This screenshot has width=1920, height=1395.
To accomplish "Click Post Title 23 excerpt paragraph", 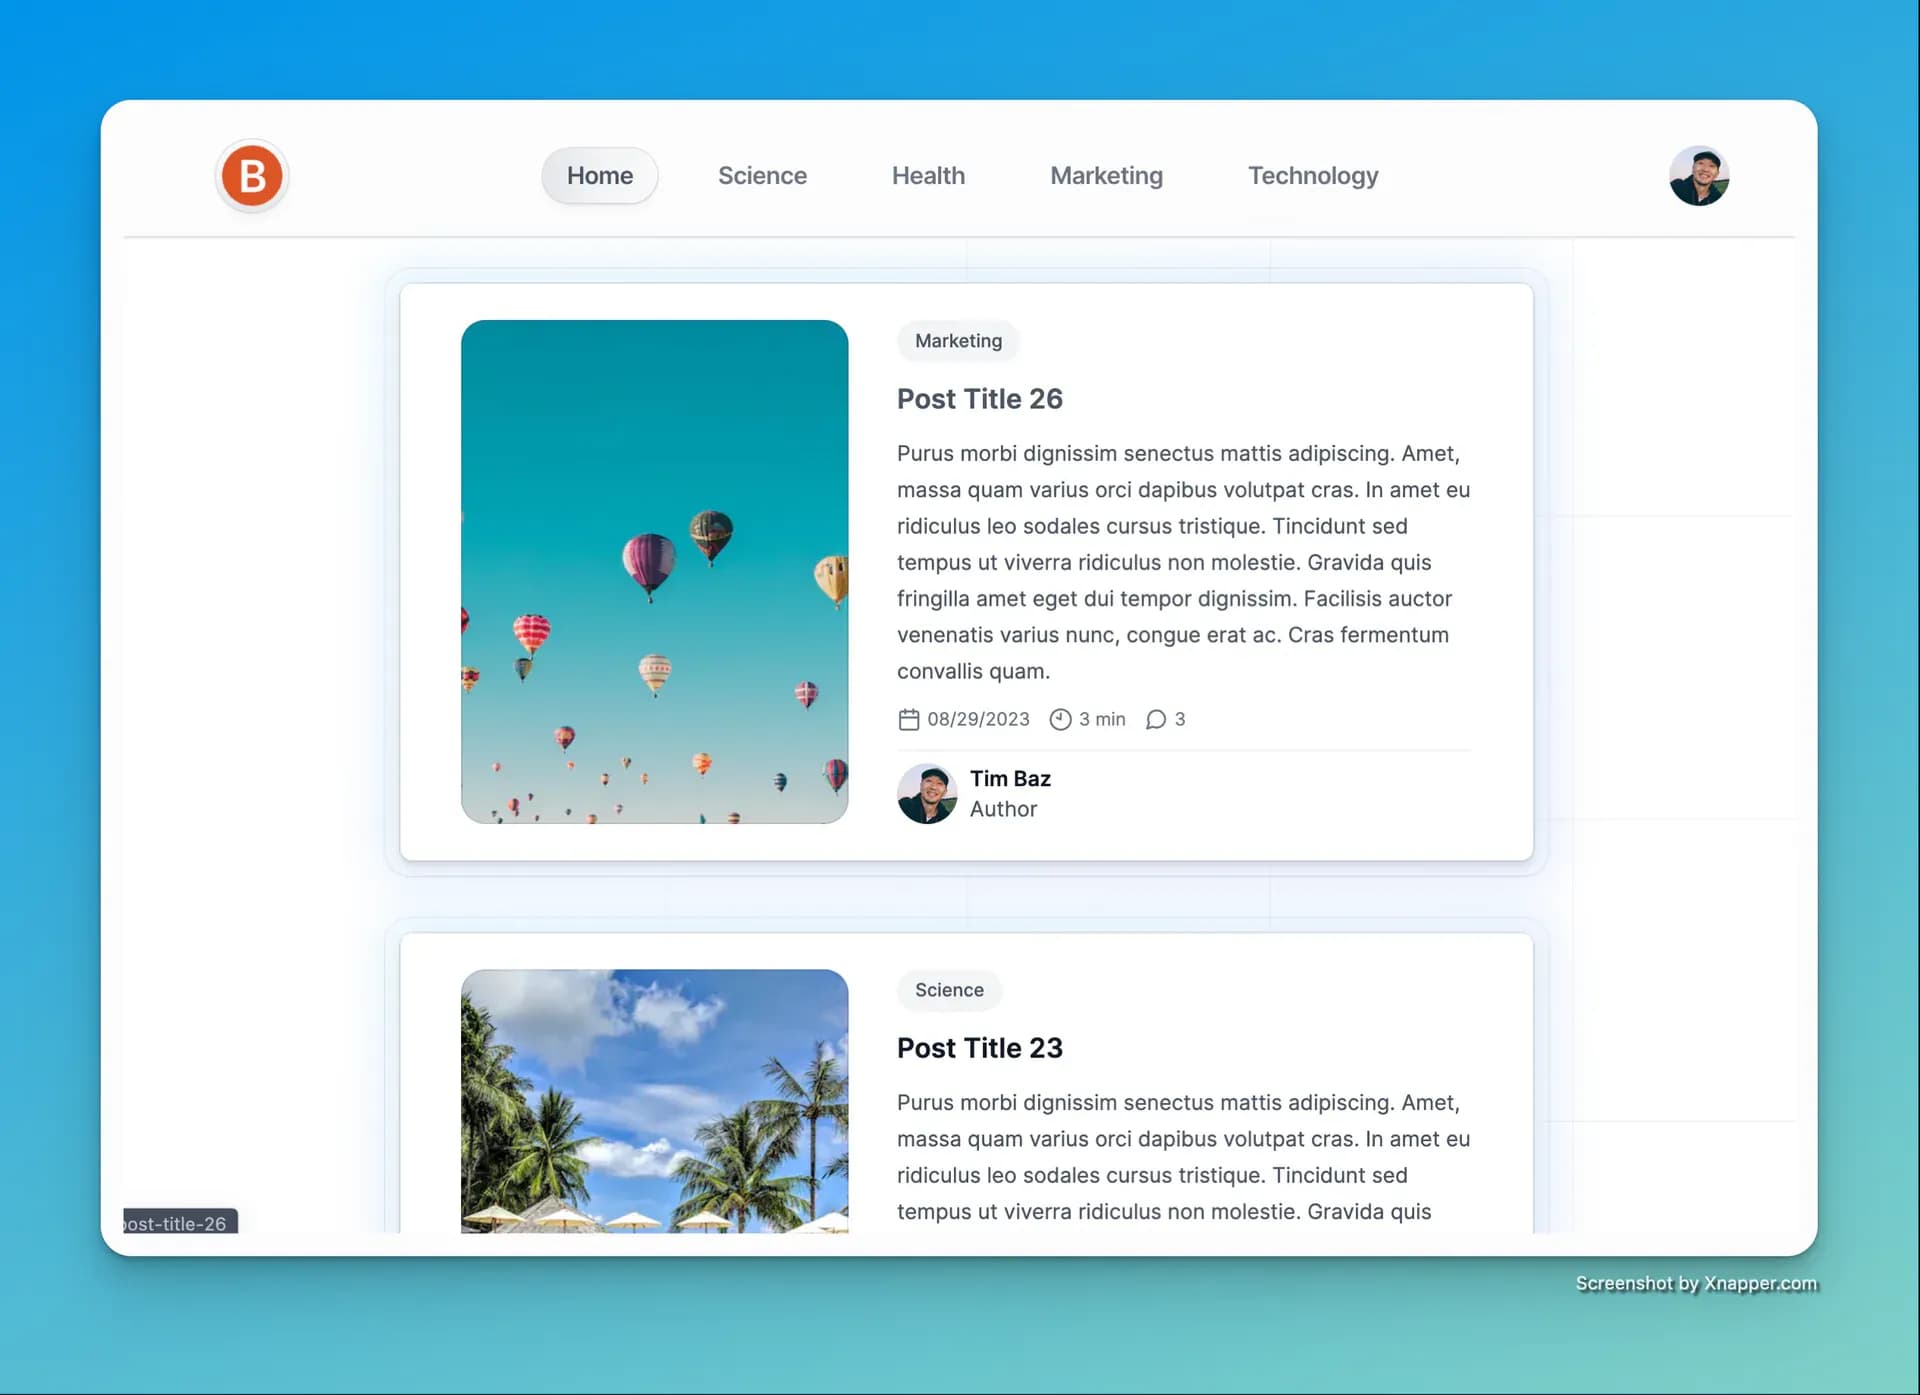I will pos(1183,1157).
